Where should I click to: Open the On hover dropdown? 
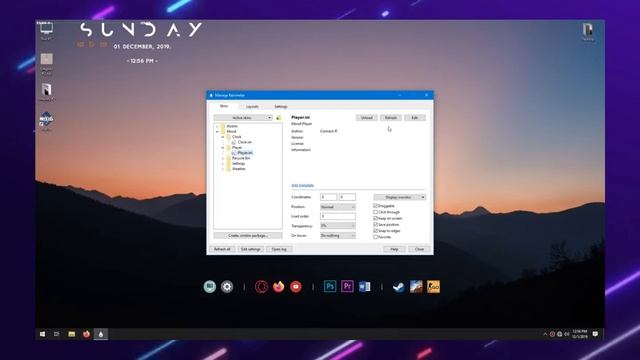338,236
